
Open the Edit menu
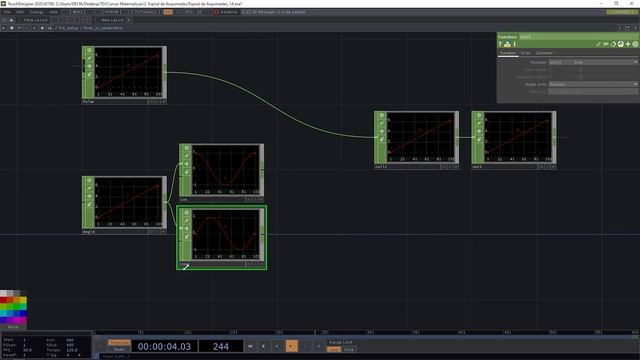click(x=20, y=12)
